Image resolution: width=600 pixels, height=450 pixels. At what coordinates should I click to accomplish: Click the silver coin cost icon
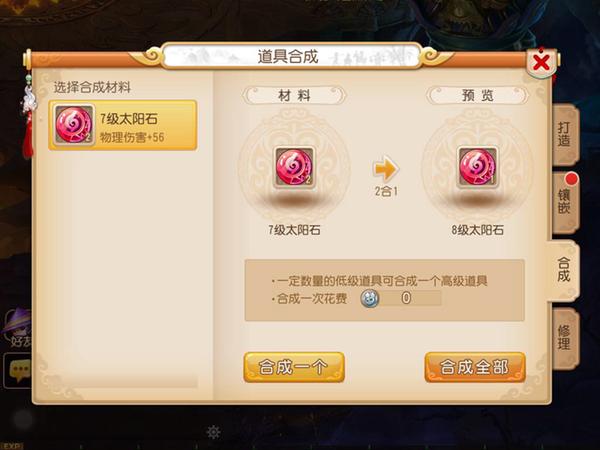tap(370, 298)
